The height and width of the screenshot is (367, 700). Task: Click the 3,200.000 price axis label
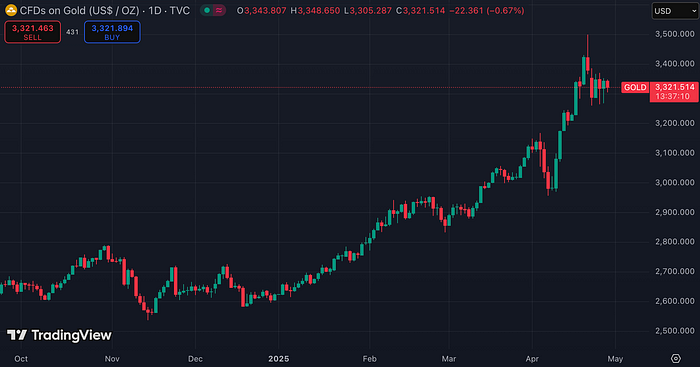click(x=675, y=123)
